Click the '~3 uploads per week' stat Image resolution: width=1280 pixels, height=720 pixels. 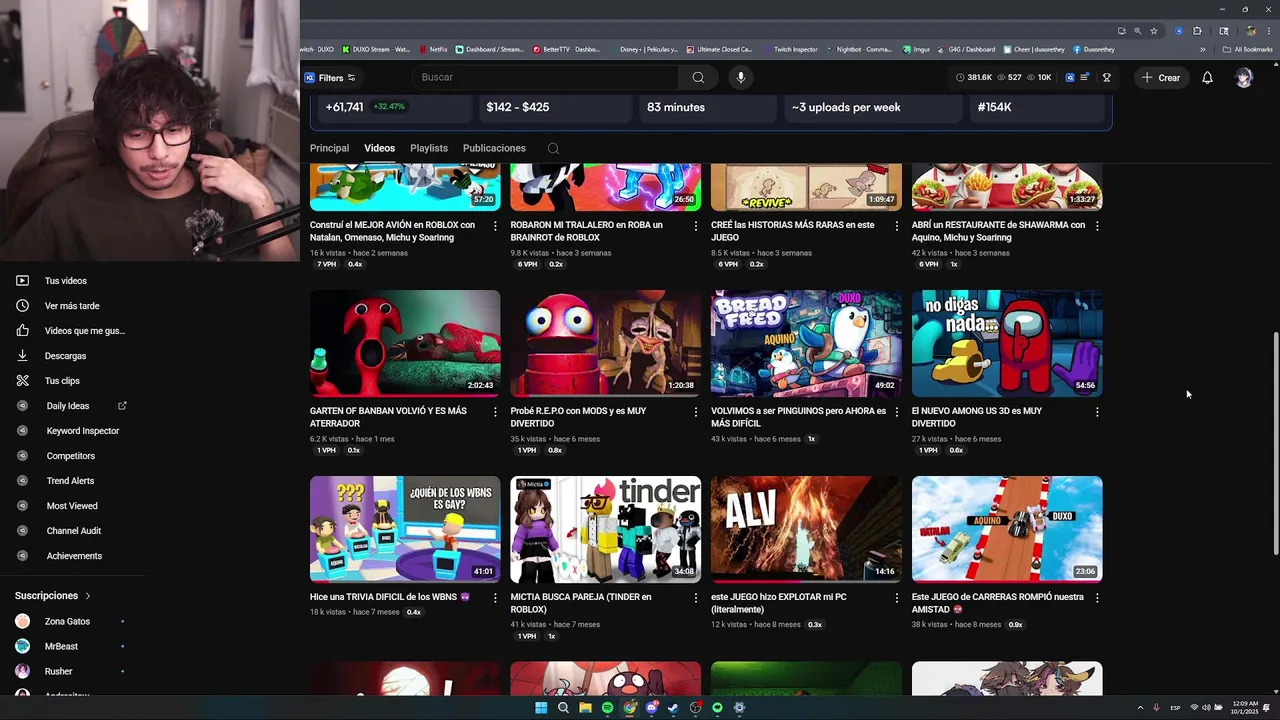[x=846, y=107]
